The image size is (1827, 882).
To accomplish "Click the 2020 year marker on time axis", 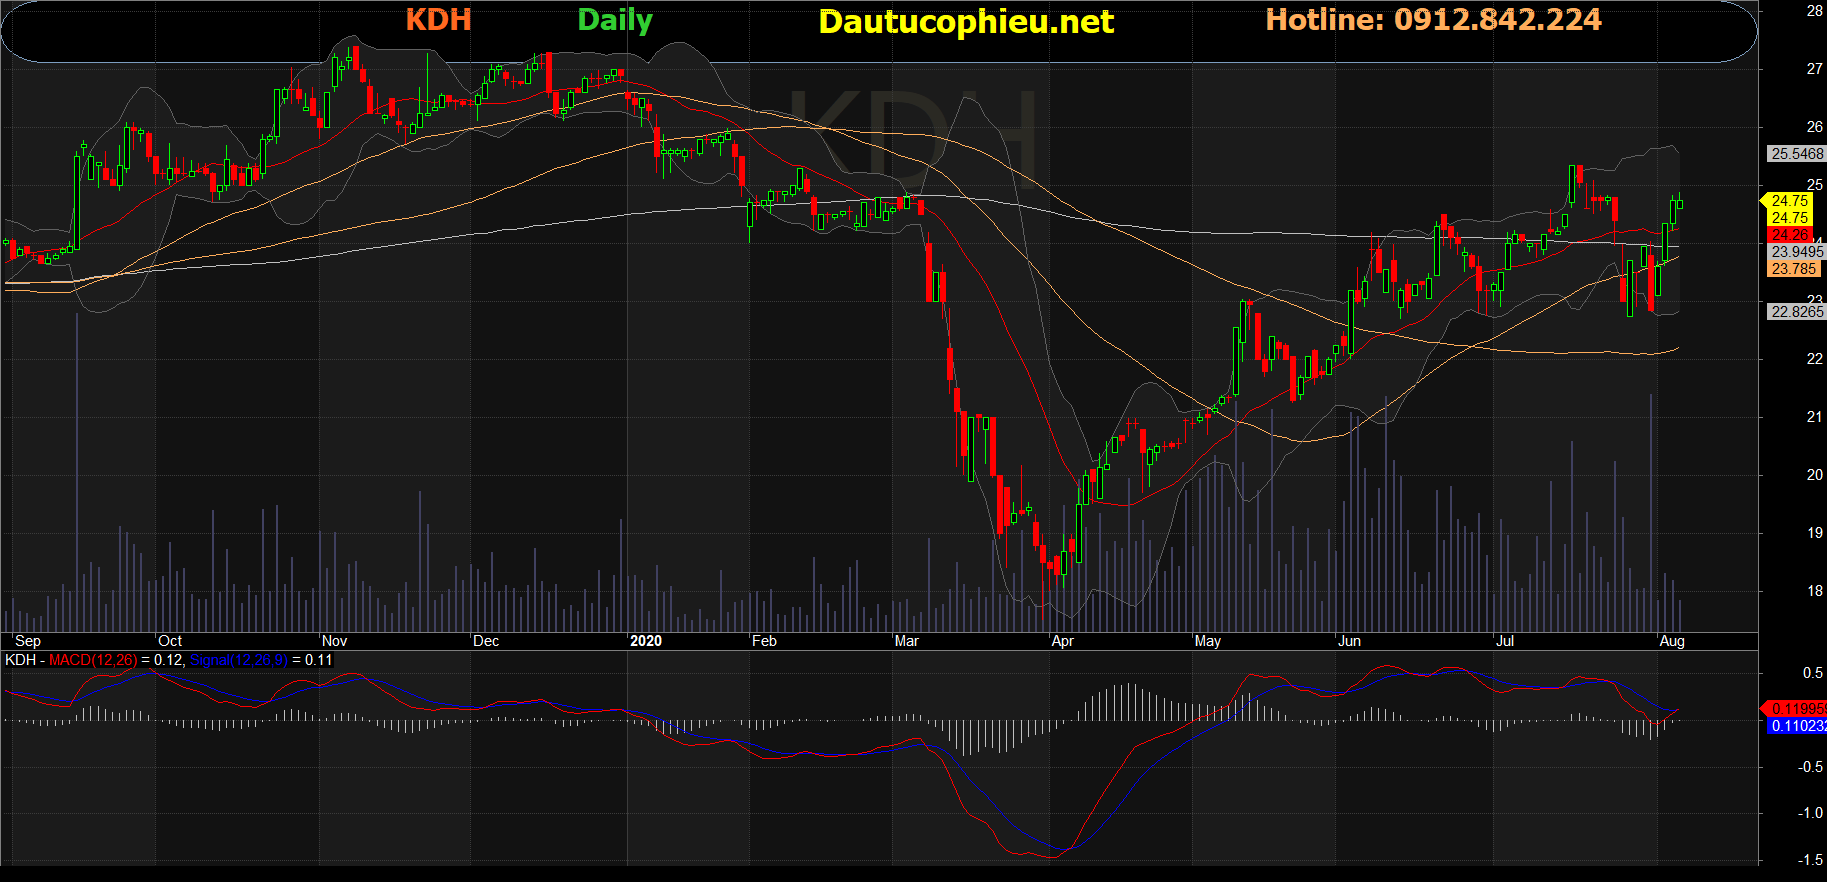I will pyautogui.click(x=646, y=641).
